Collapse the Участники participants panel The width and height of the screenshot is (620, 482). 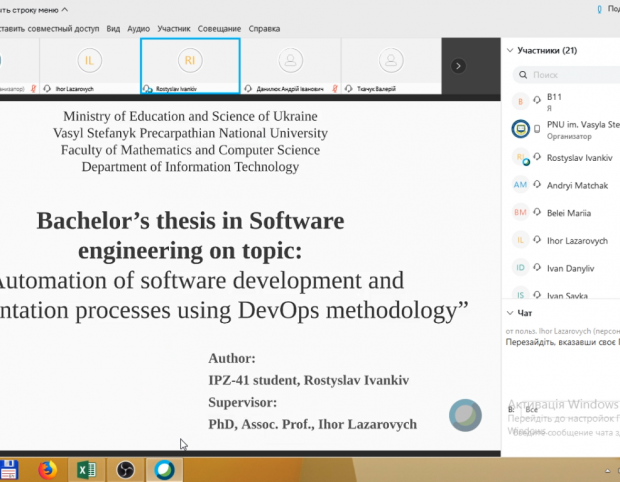point(510,50)
